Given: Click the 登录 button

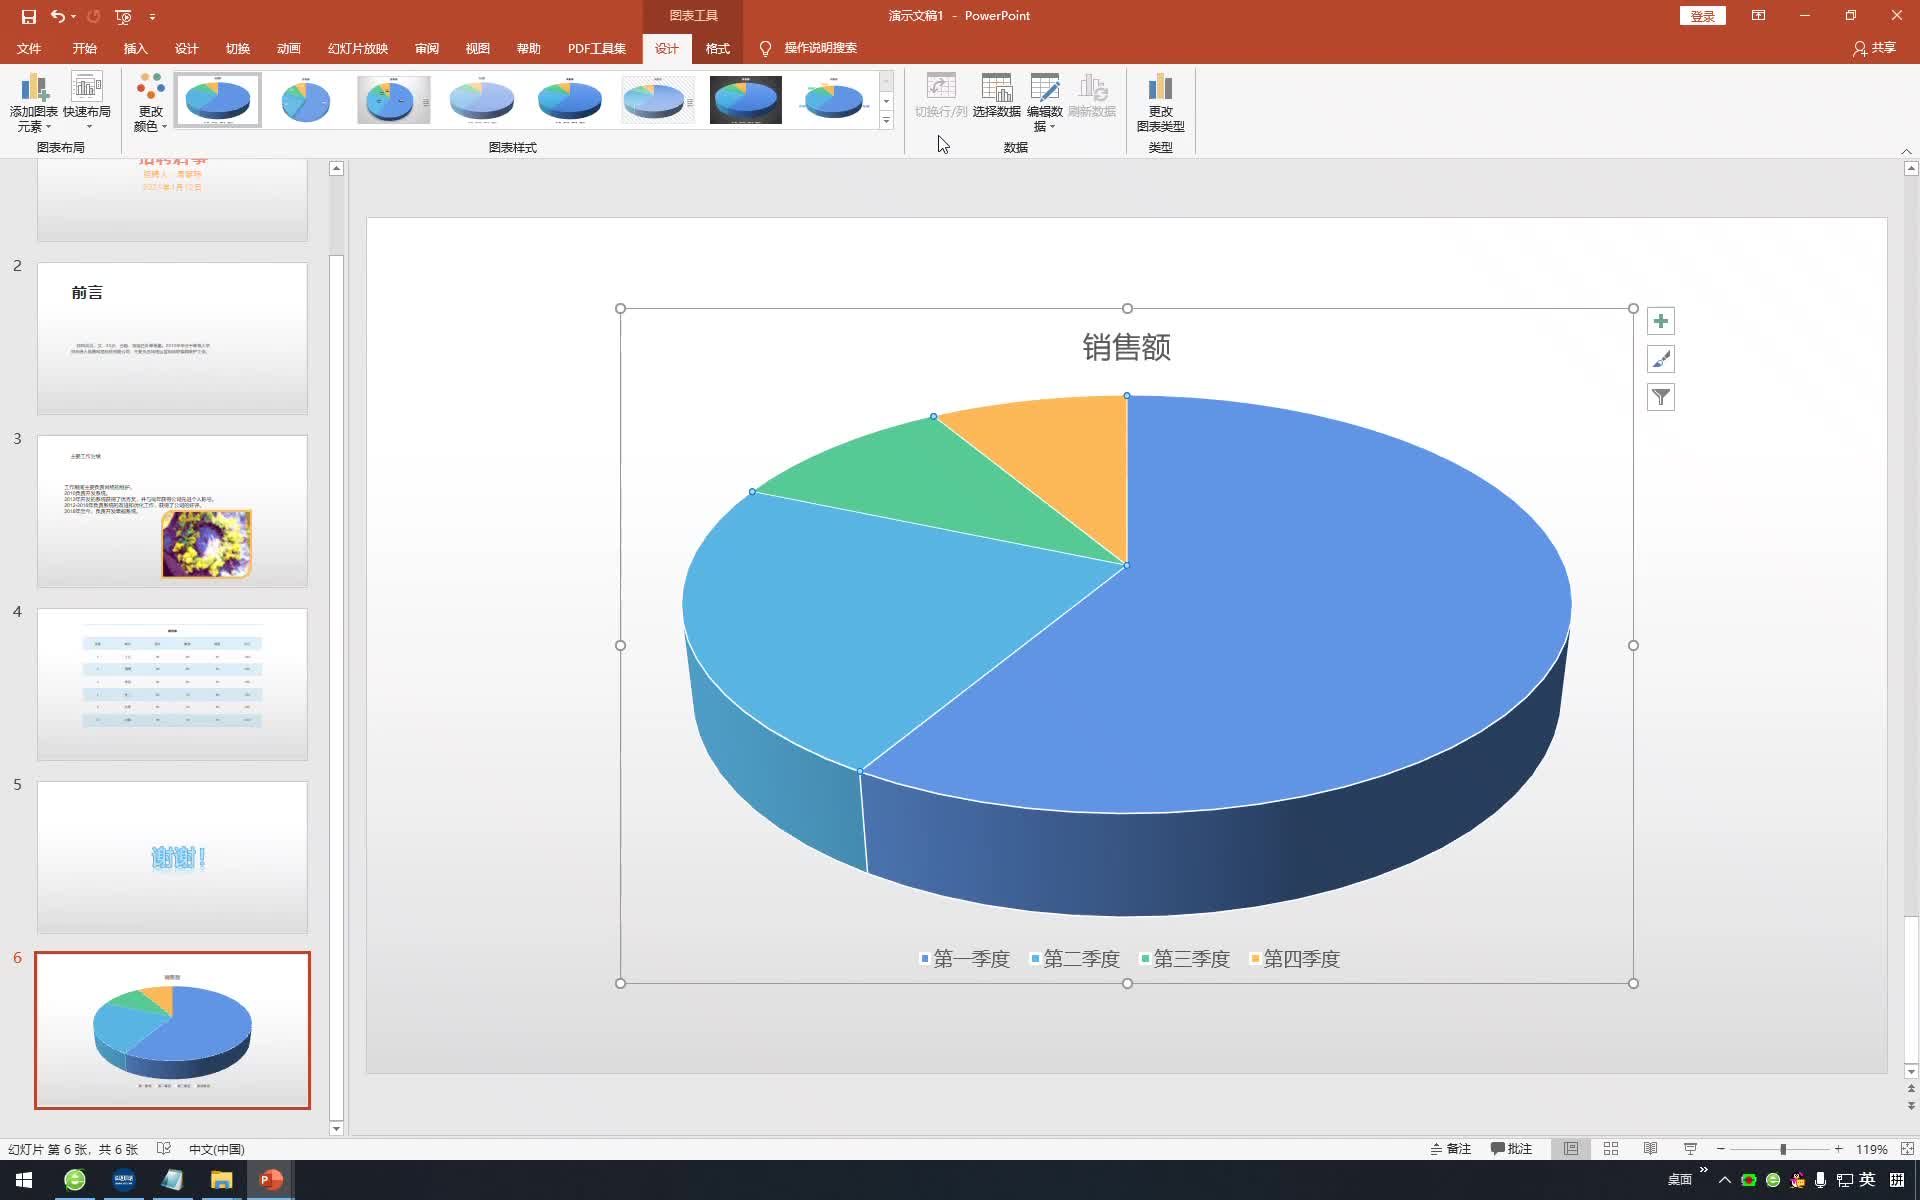Looking at the screenshot, I should pos(1702,16).
